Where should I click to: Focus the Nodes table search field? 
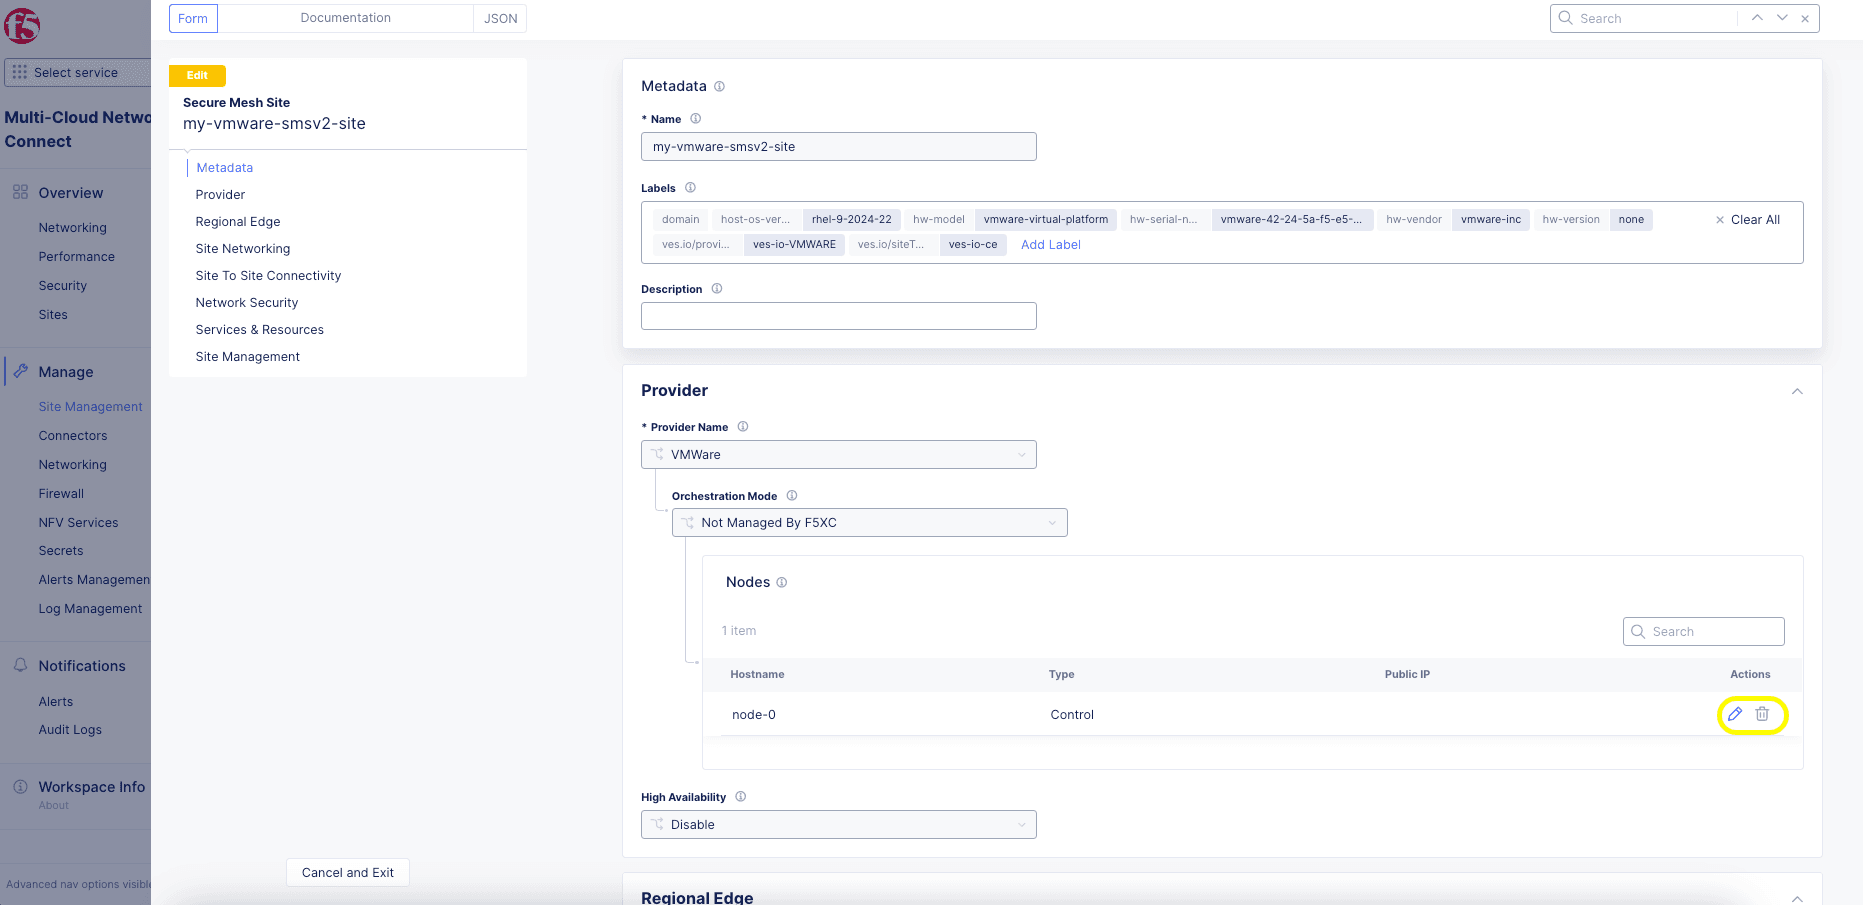click(1703, 631)
